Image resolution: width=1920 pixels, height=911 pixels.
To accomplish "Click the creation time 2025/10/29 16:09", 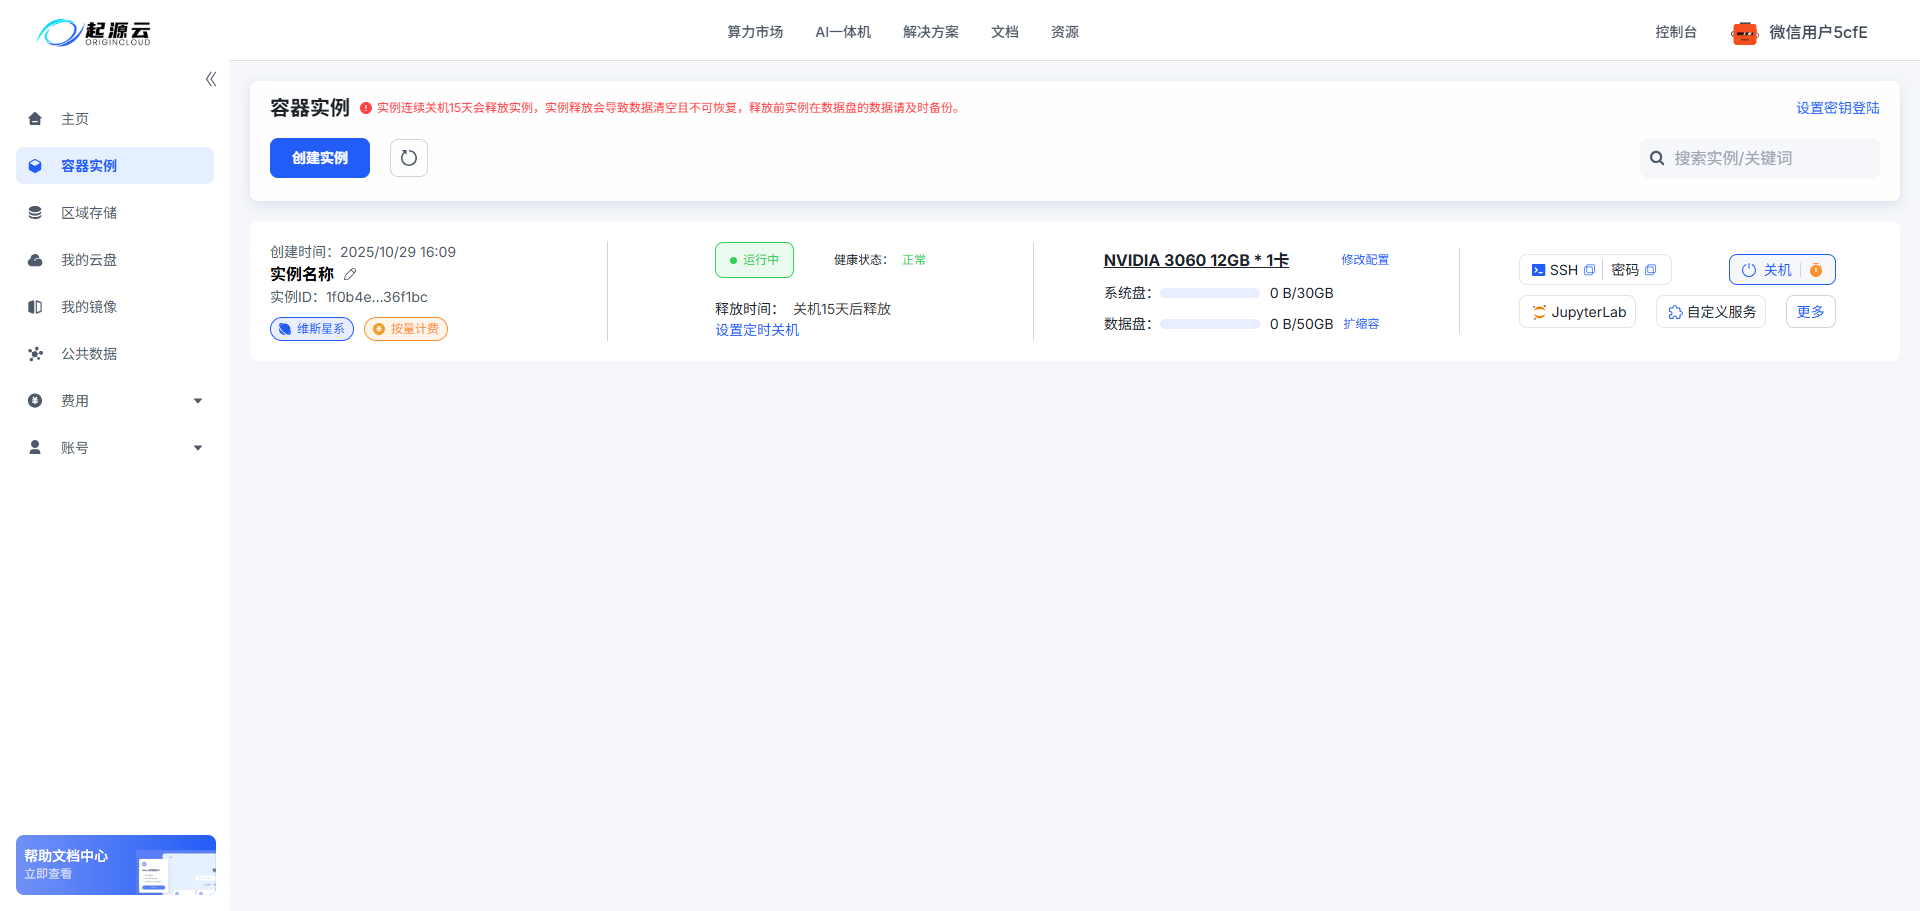I will 398,252.
